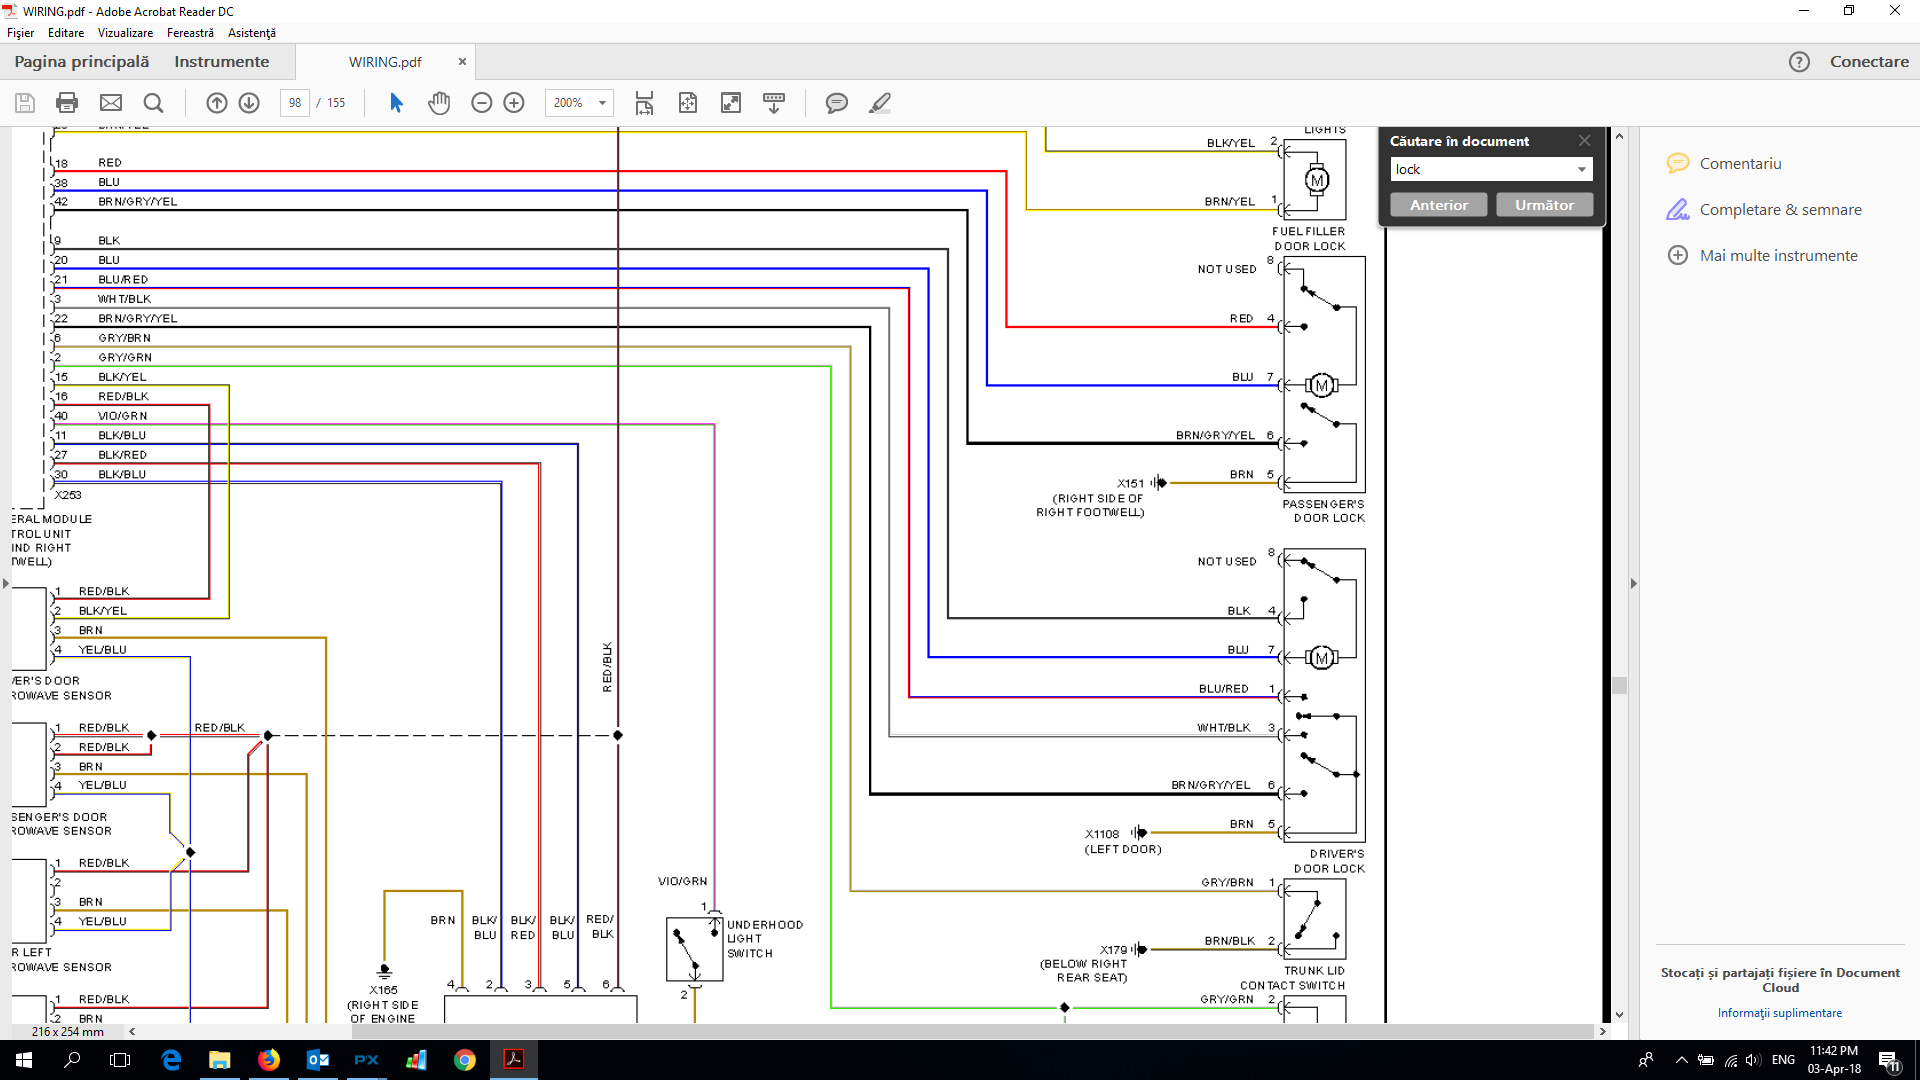Switch to the Instrumente tab
Viewport: 1920px width, 1080px height.
coord(221,62)
